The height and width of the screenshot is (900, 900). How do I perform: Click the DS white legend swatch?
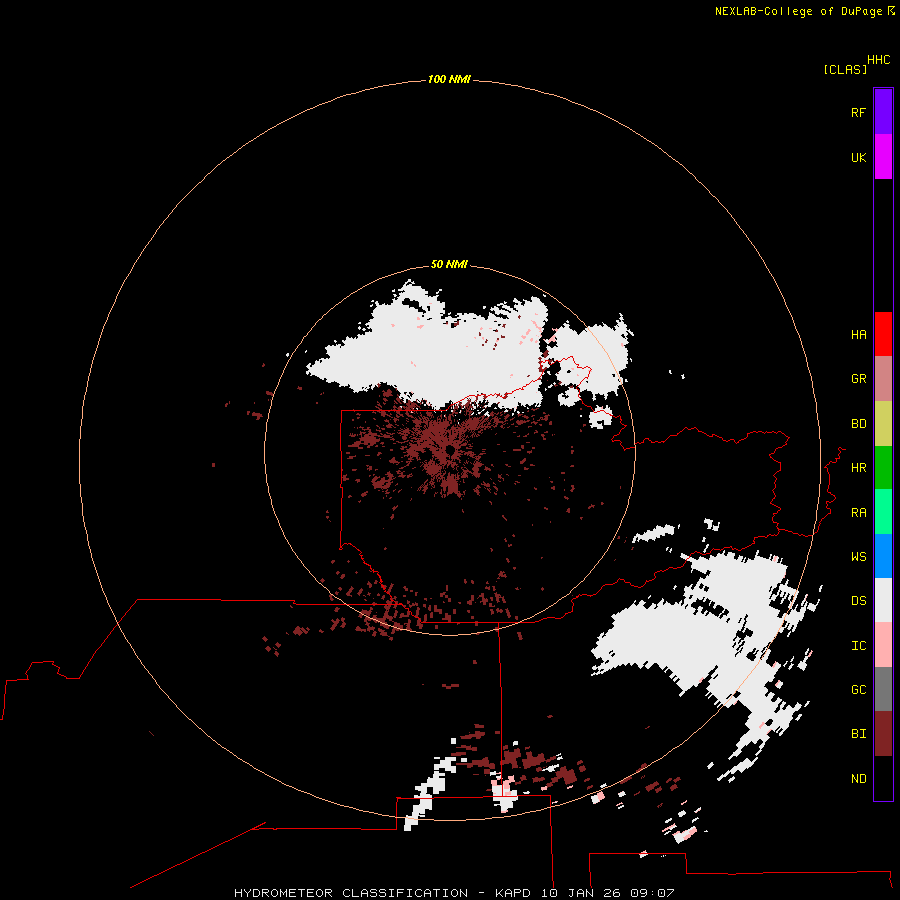[x=883, y=600]
